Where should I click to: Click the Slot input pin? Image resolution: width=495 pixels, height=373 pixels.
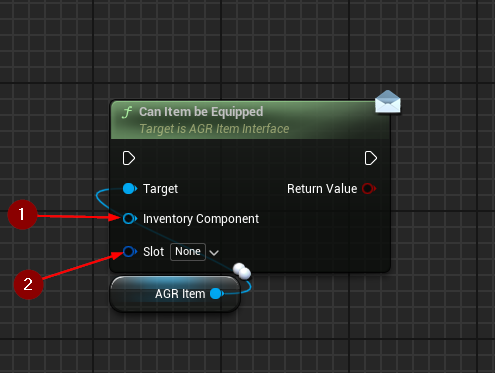pyautogui.click(x=130, y=251)
